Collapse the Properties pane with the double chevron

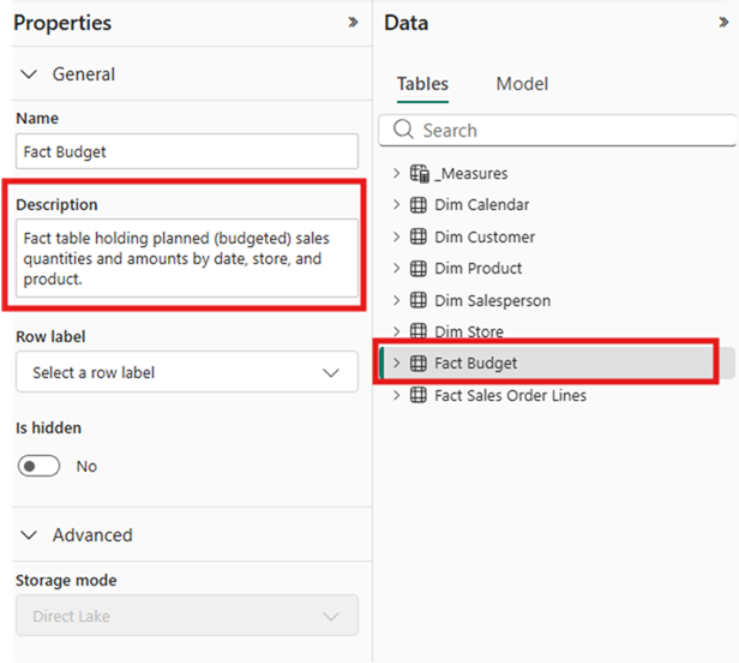(x=353, y=22)
